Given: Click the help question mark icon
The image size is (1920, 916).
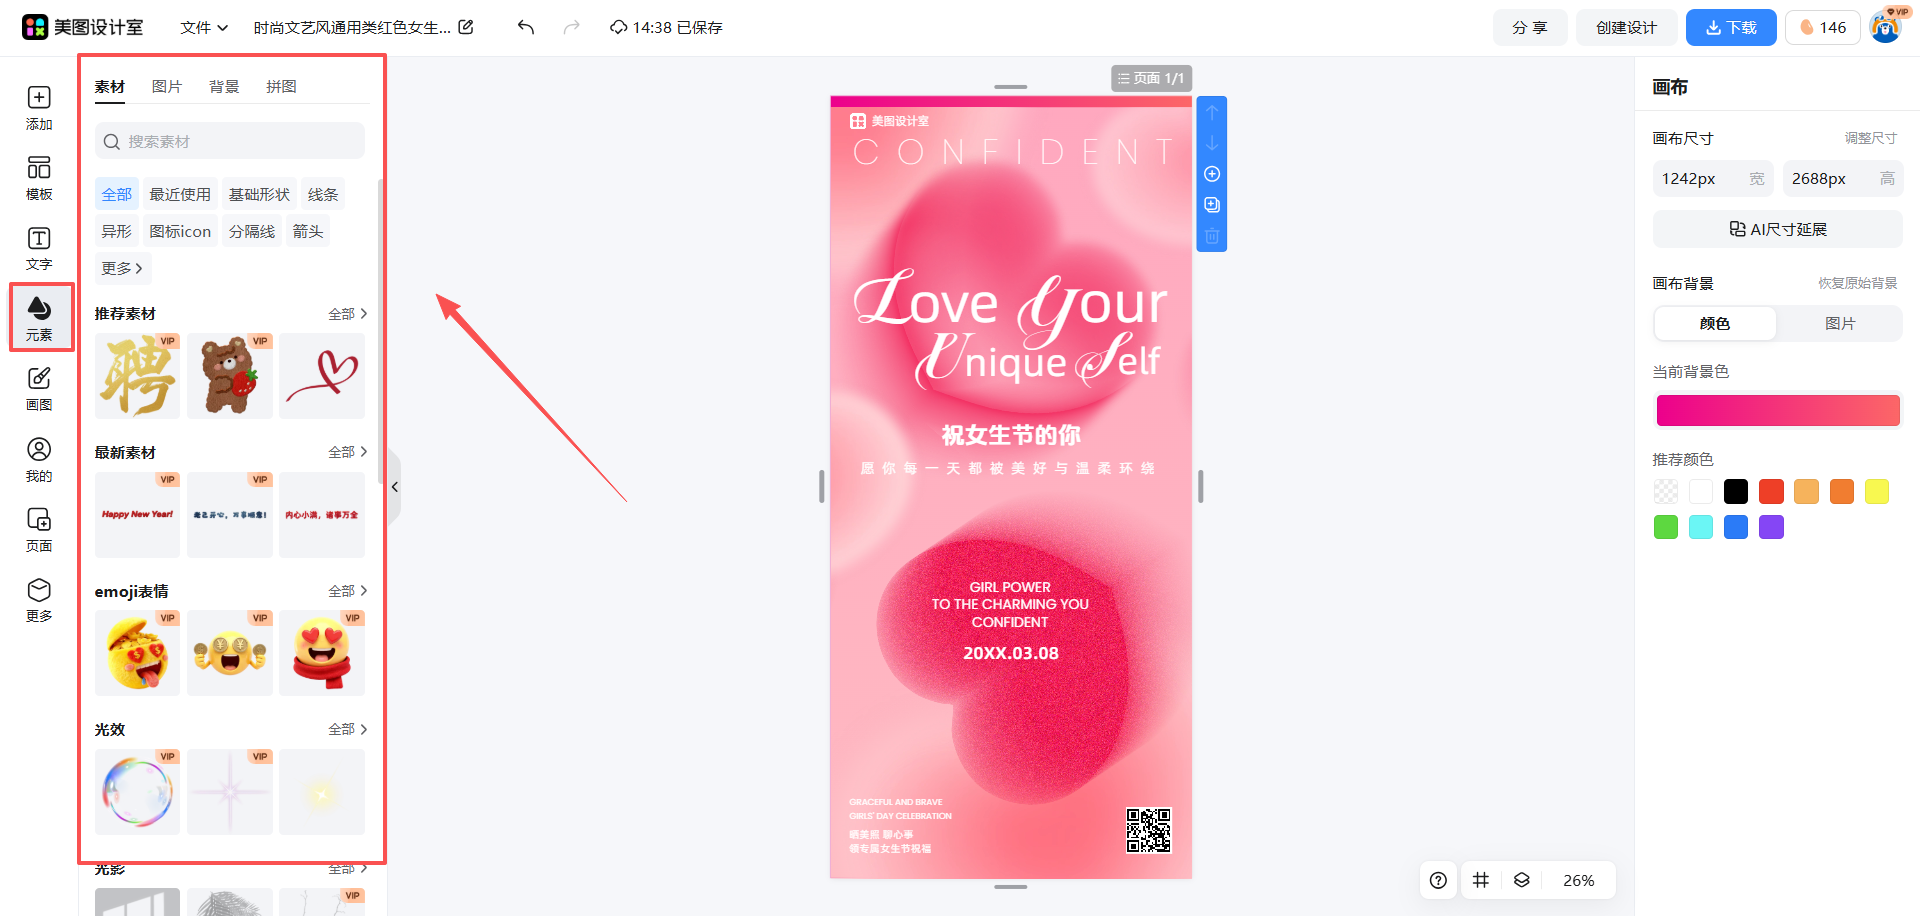Looking at the screenshot, I should tap(1438, 880).
